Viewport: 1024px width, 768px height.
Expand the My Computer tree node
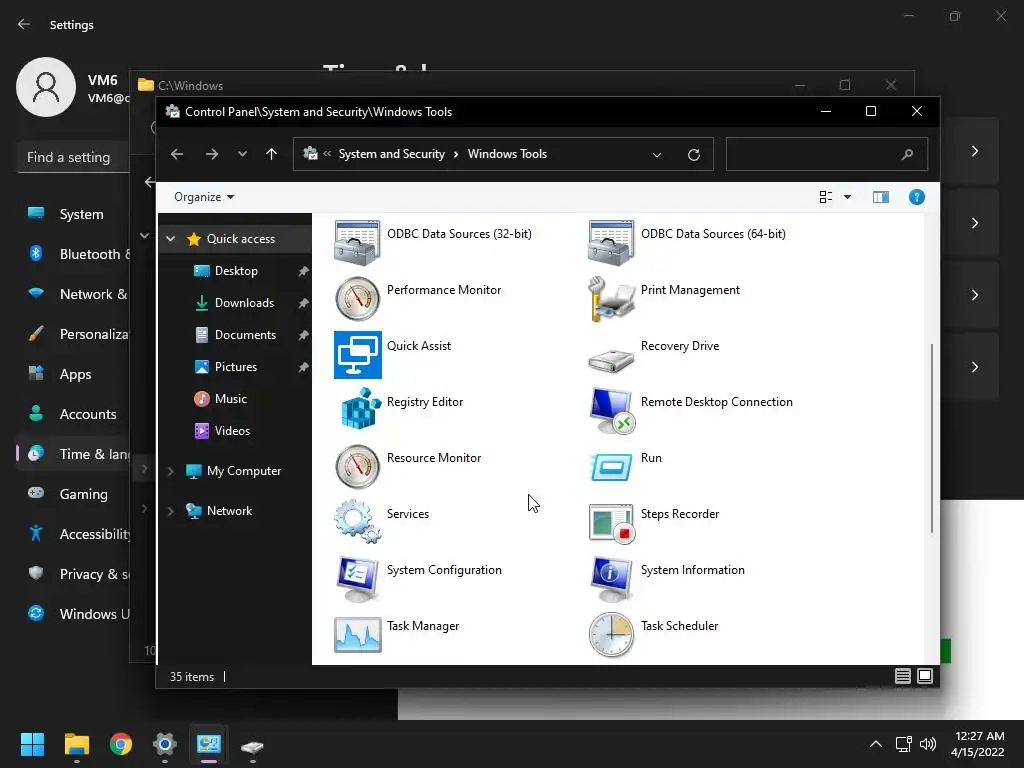pyautogui.click(x=170, y=471)
